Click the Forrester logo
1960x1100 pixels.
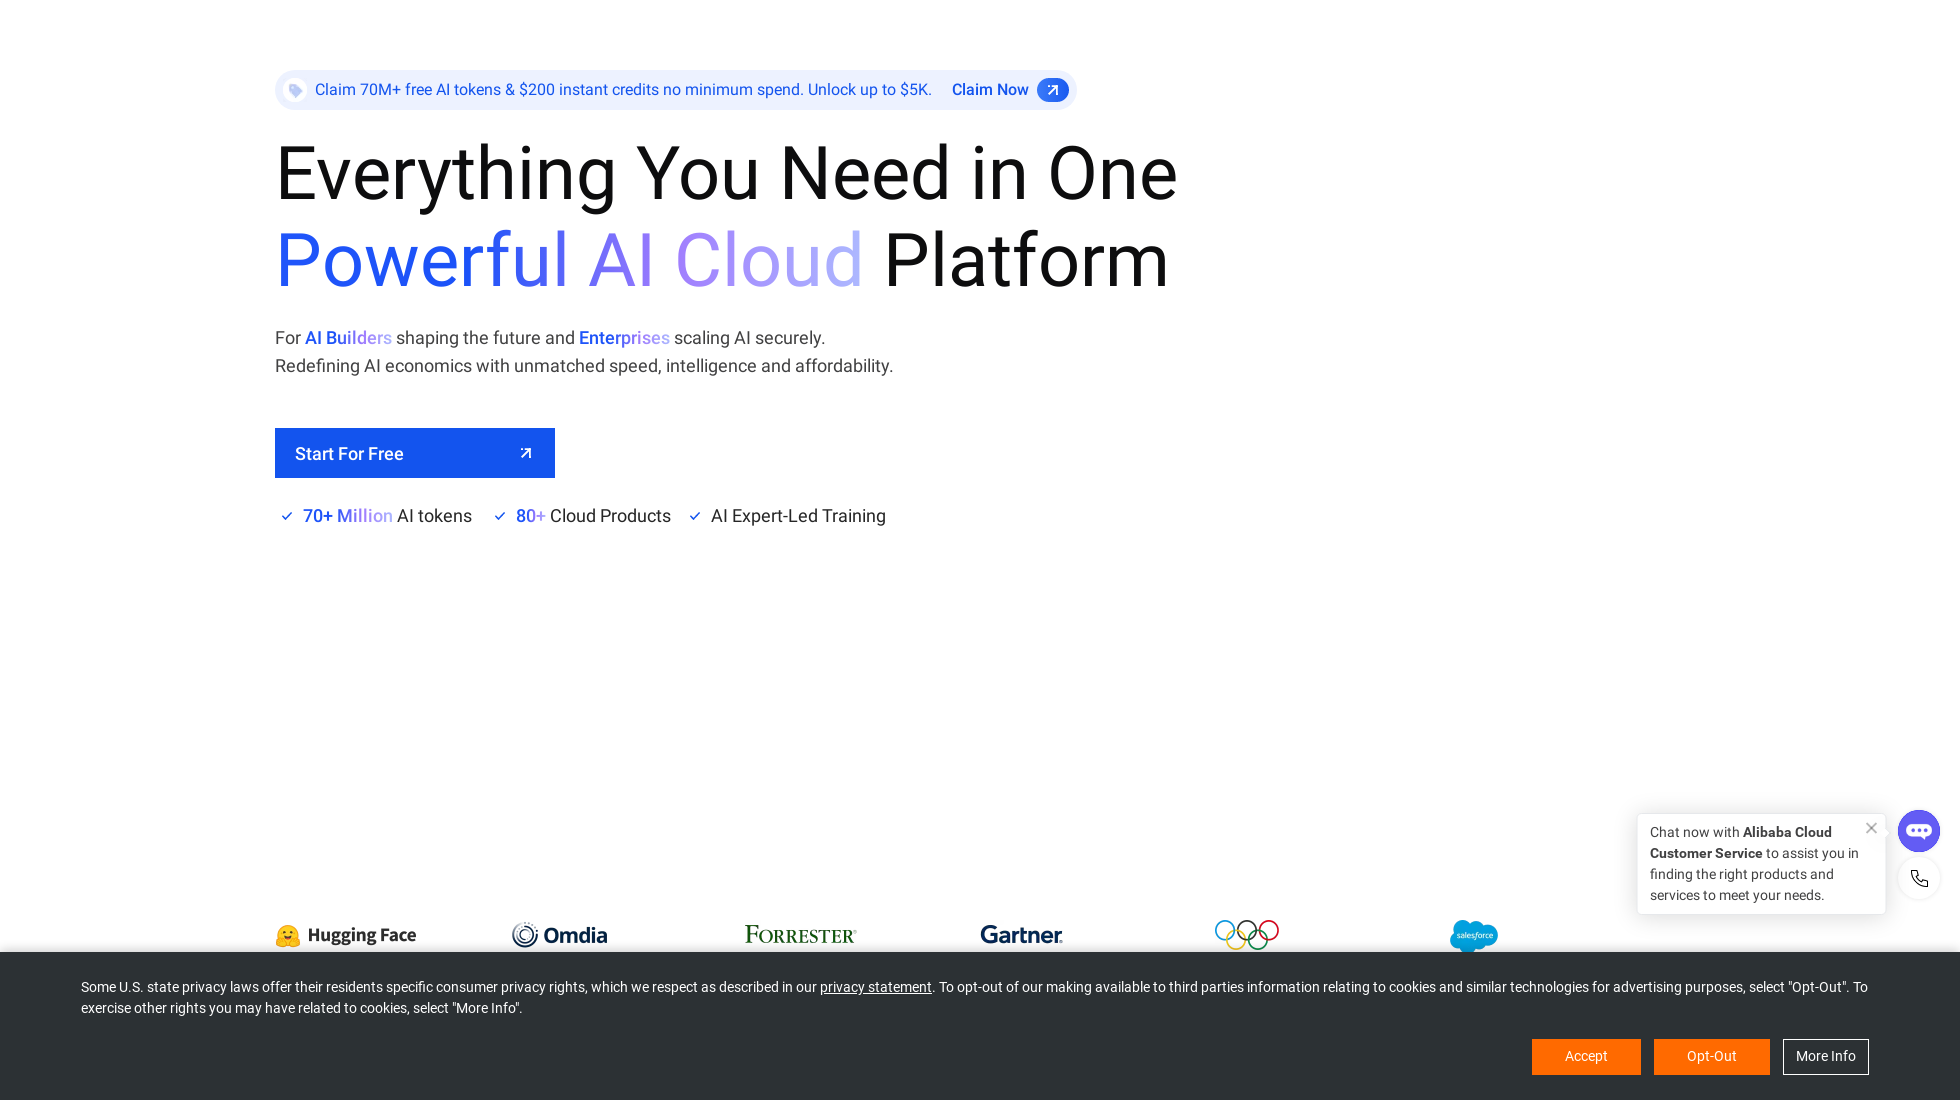pos(800,934)
